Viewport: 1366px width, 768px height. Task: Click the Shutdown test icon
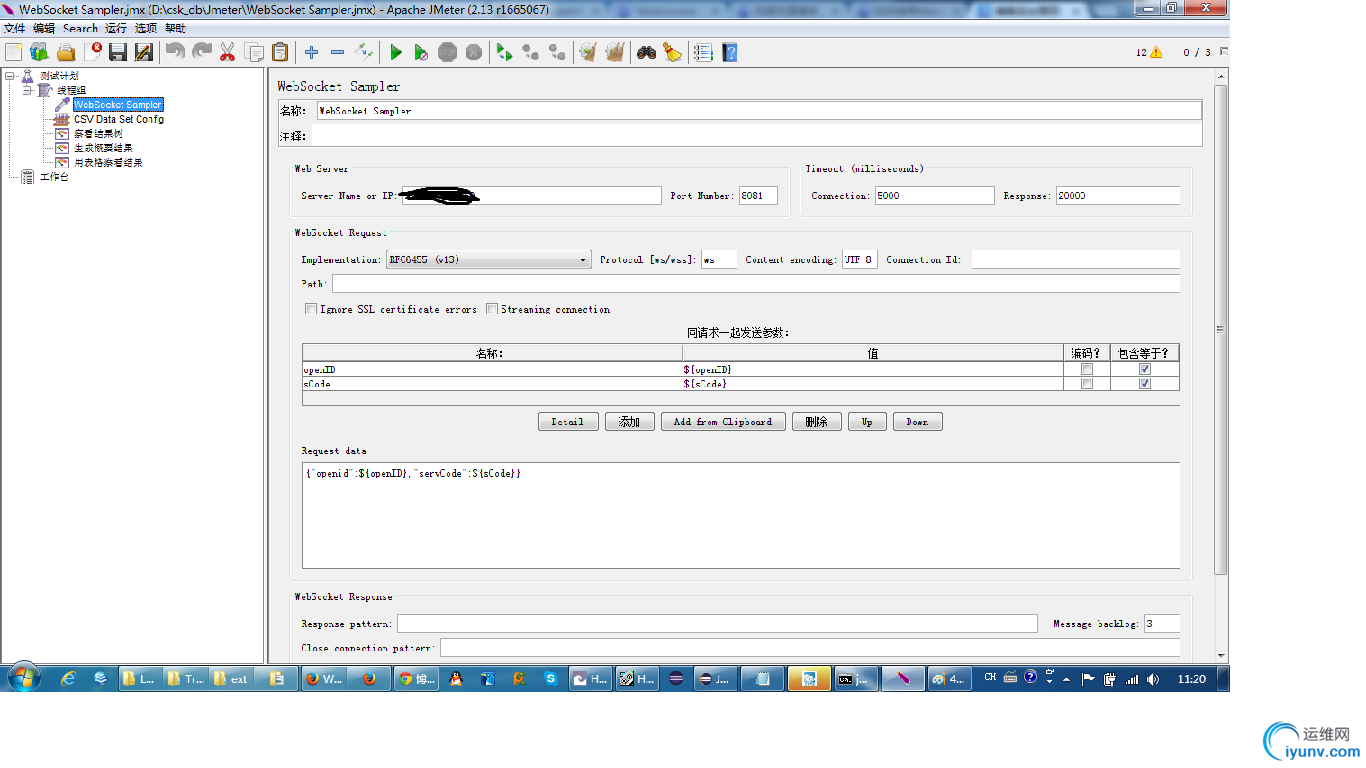474,52
